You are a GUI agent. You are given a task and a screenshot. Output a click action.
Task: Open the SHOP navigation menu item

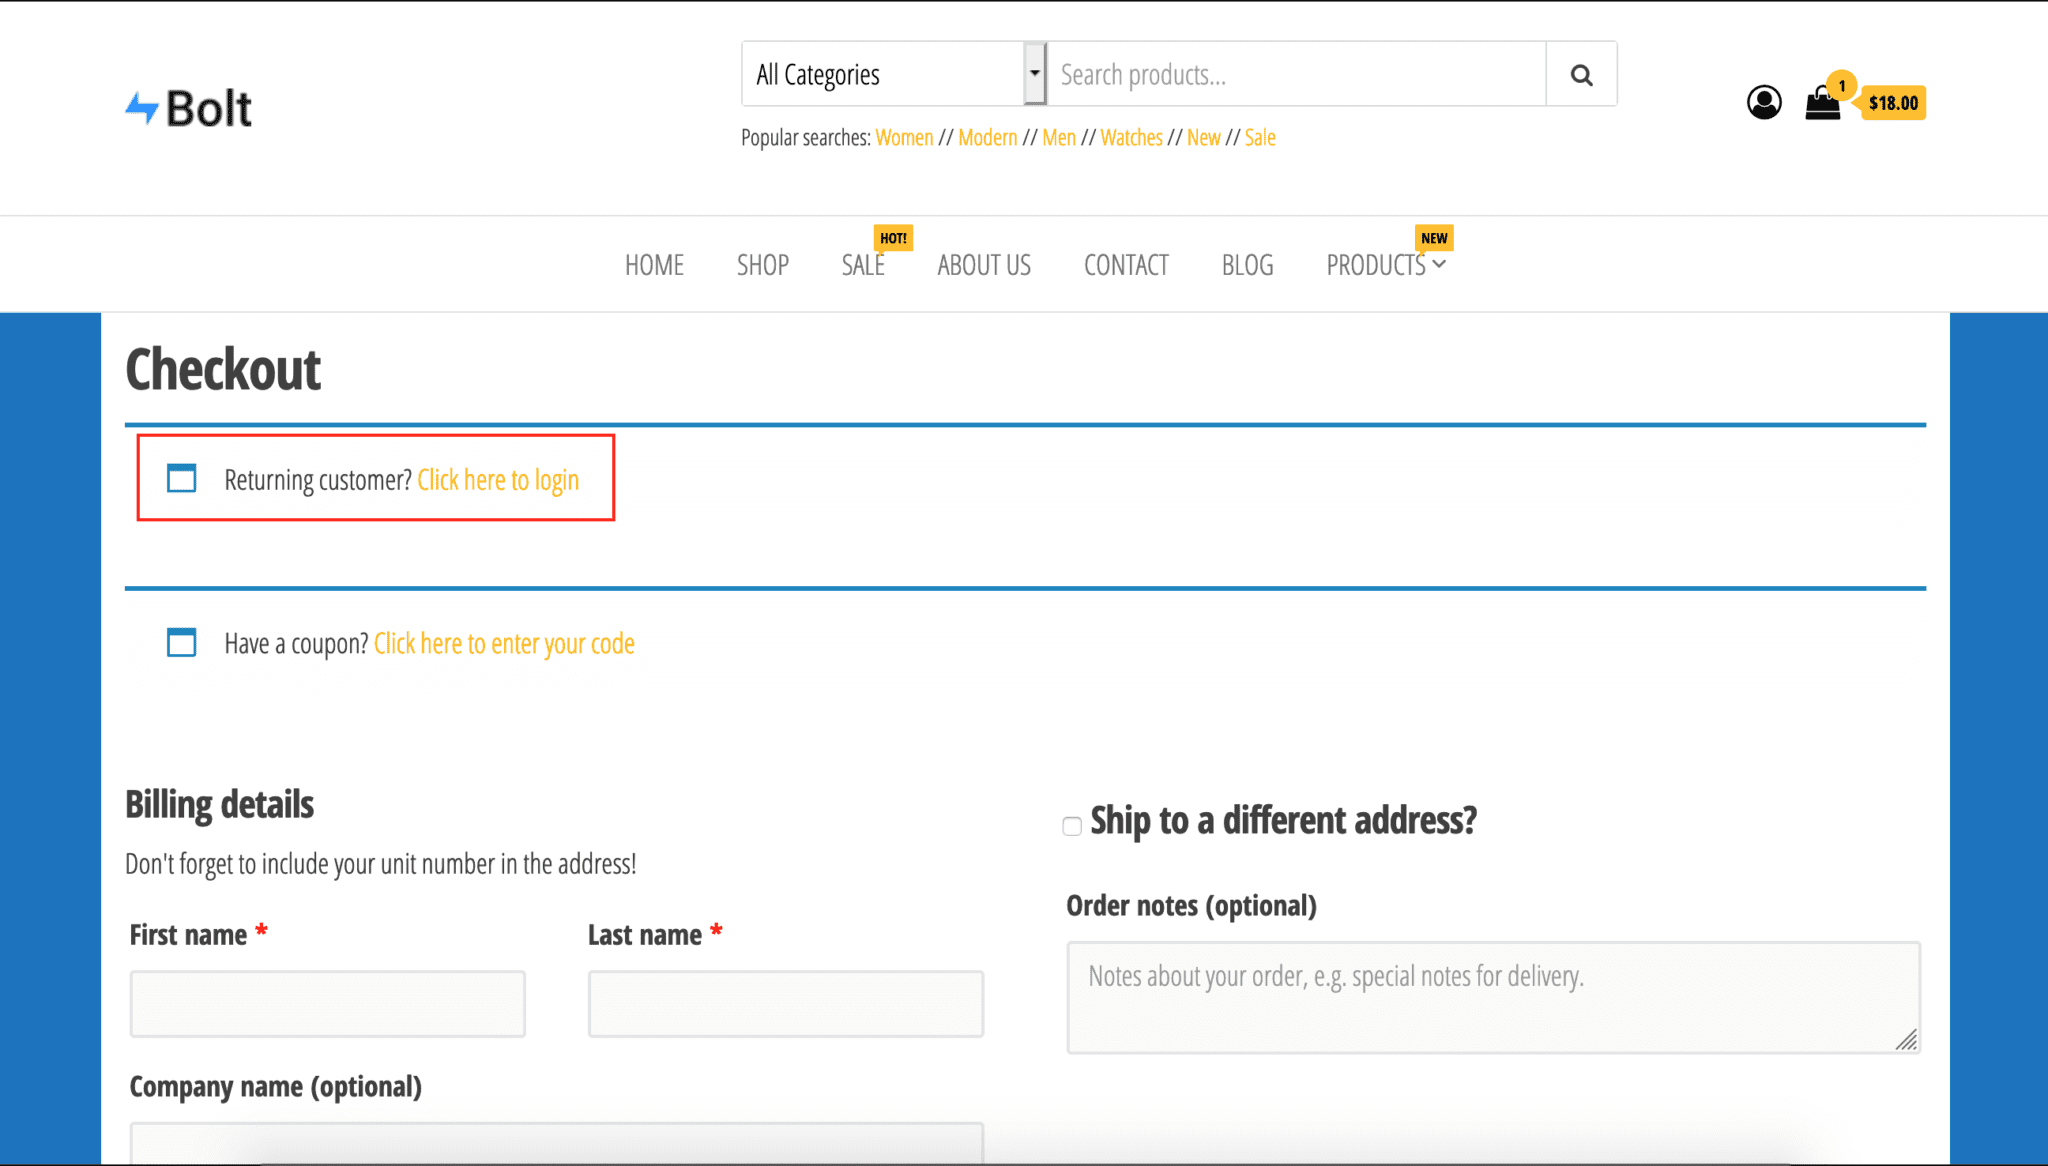pos(762,264)
